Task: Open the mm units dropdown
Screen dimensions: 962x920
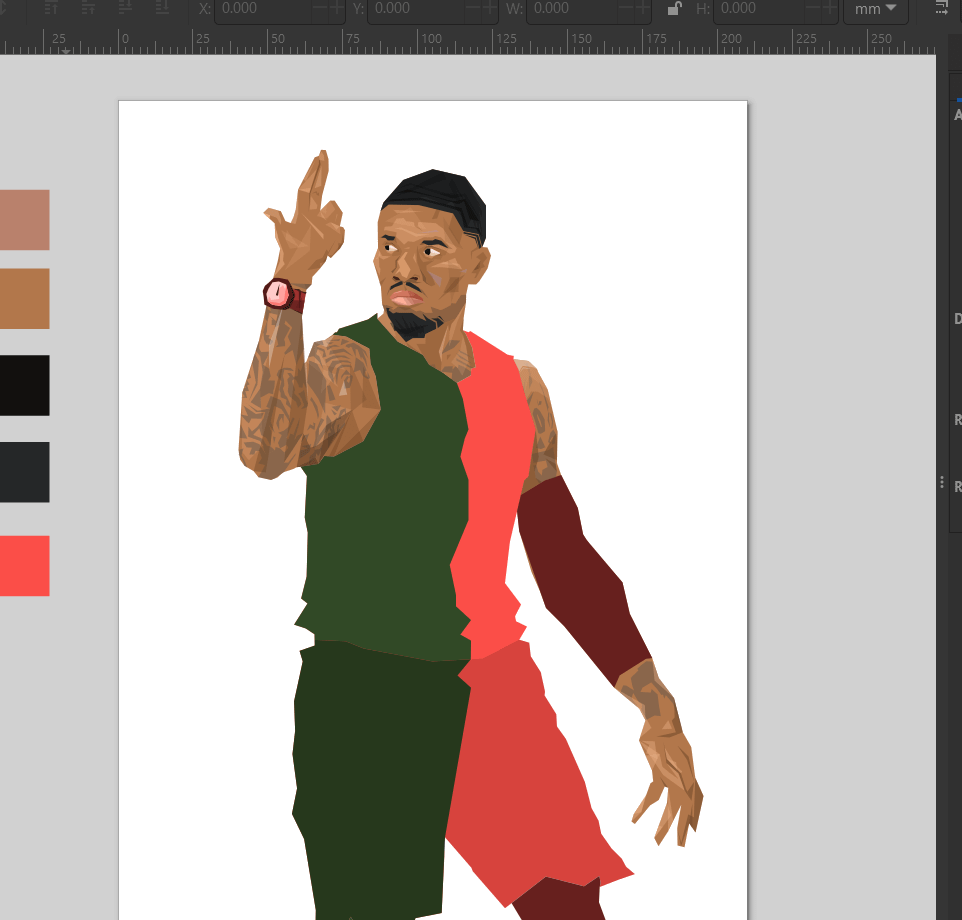Action: click(x=876, y=9)
